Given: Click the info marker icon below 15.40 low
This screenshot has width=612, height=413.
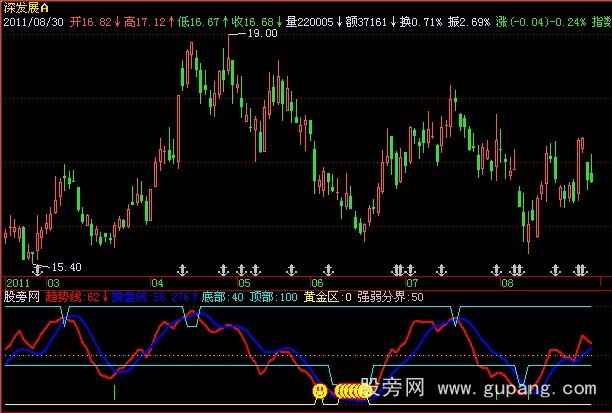Looking at the screenshot, I should pos(38,270).
